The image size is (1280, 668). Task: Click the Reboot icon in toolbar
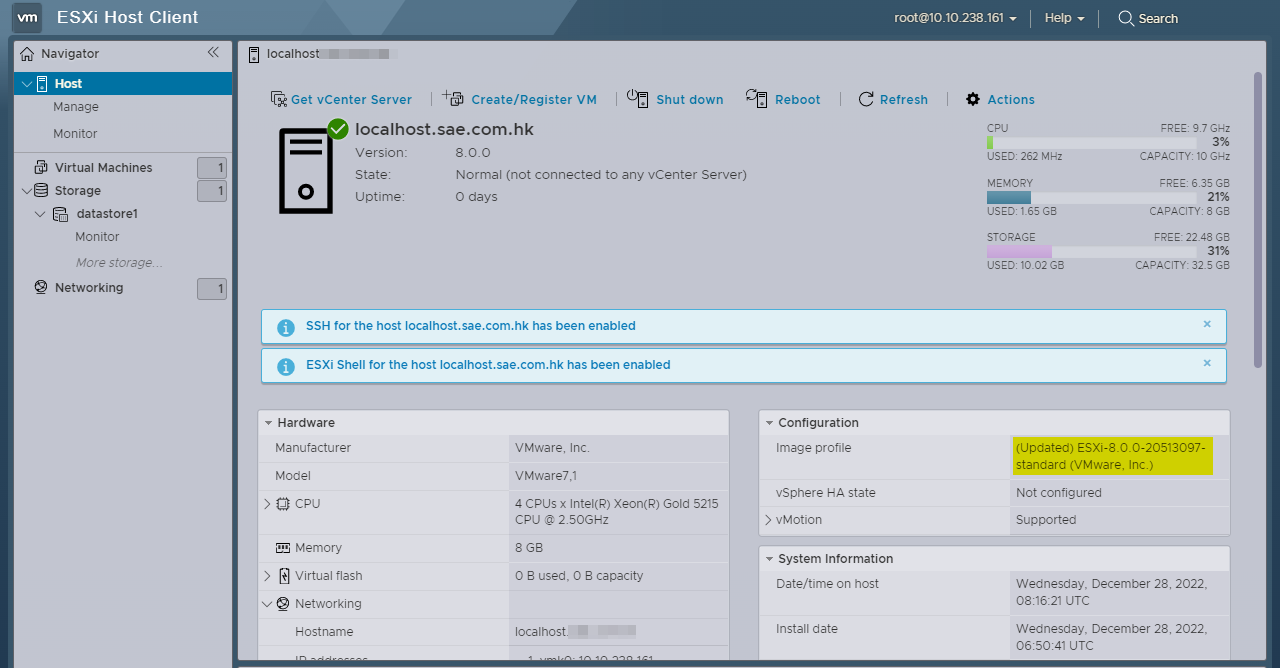756,98
